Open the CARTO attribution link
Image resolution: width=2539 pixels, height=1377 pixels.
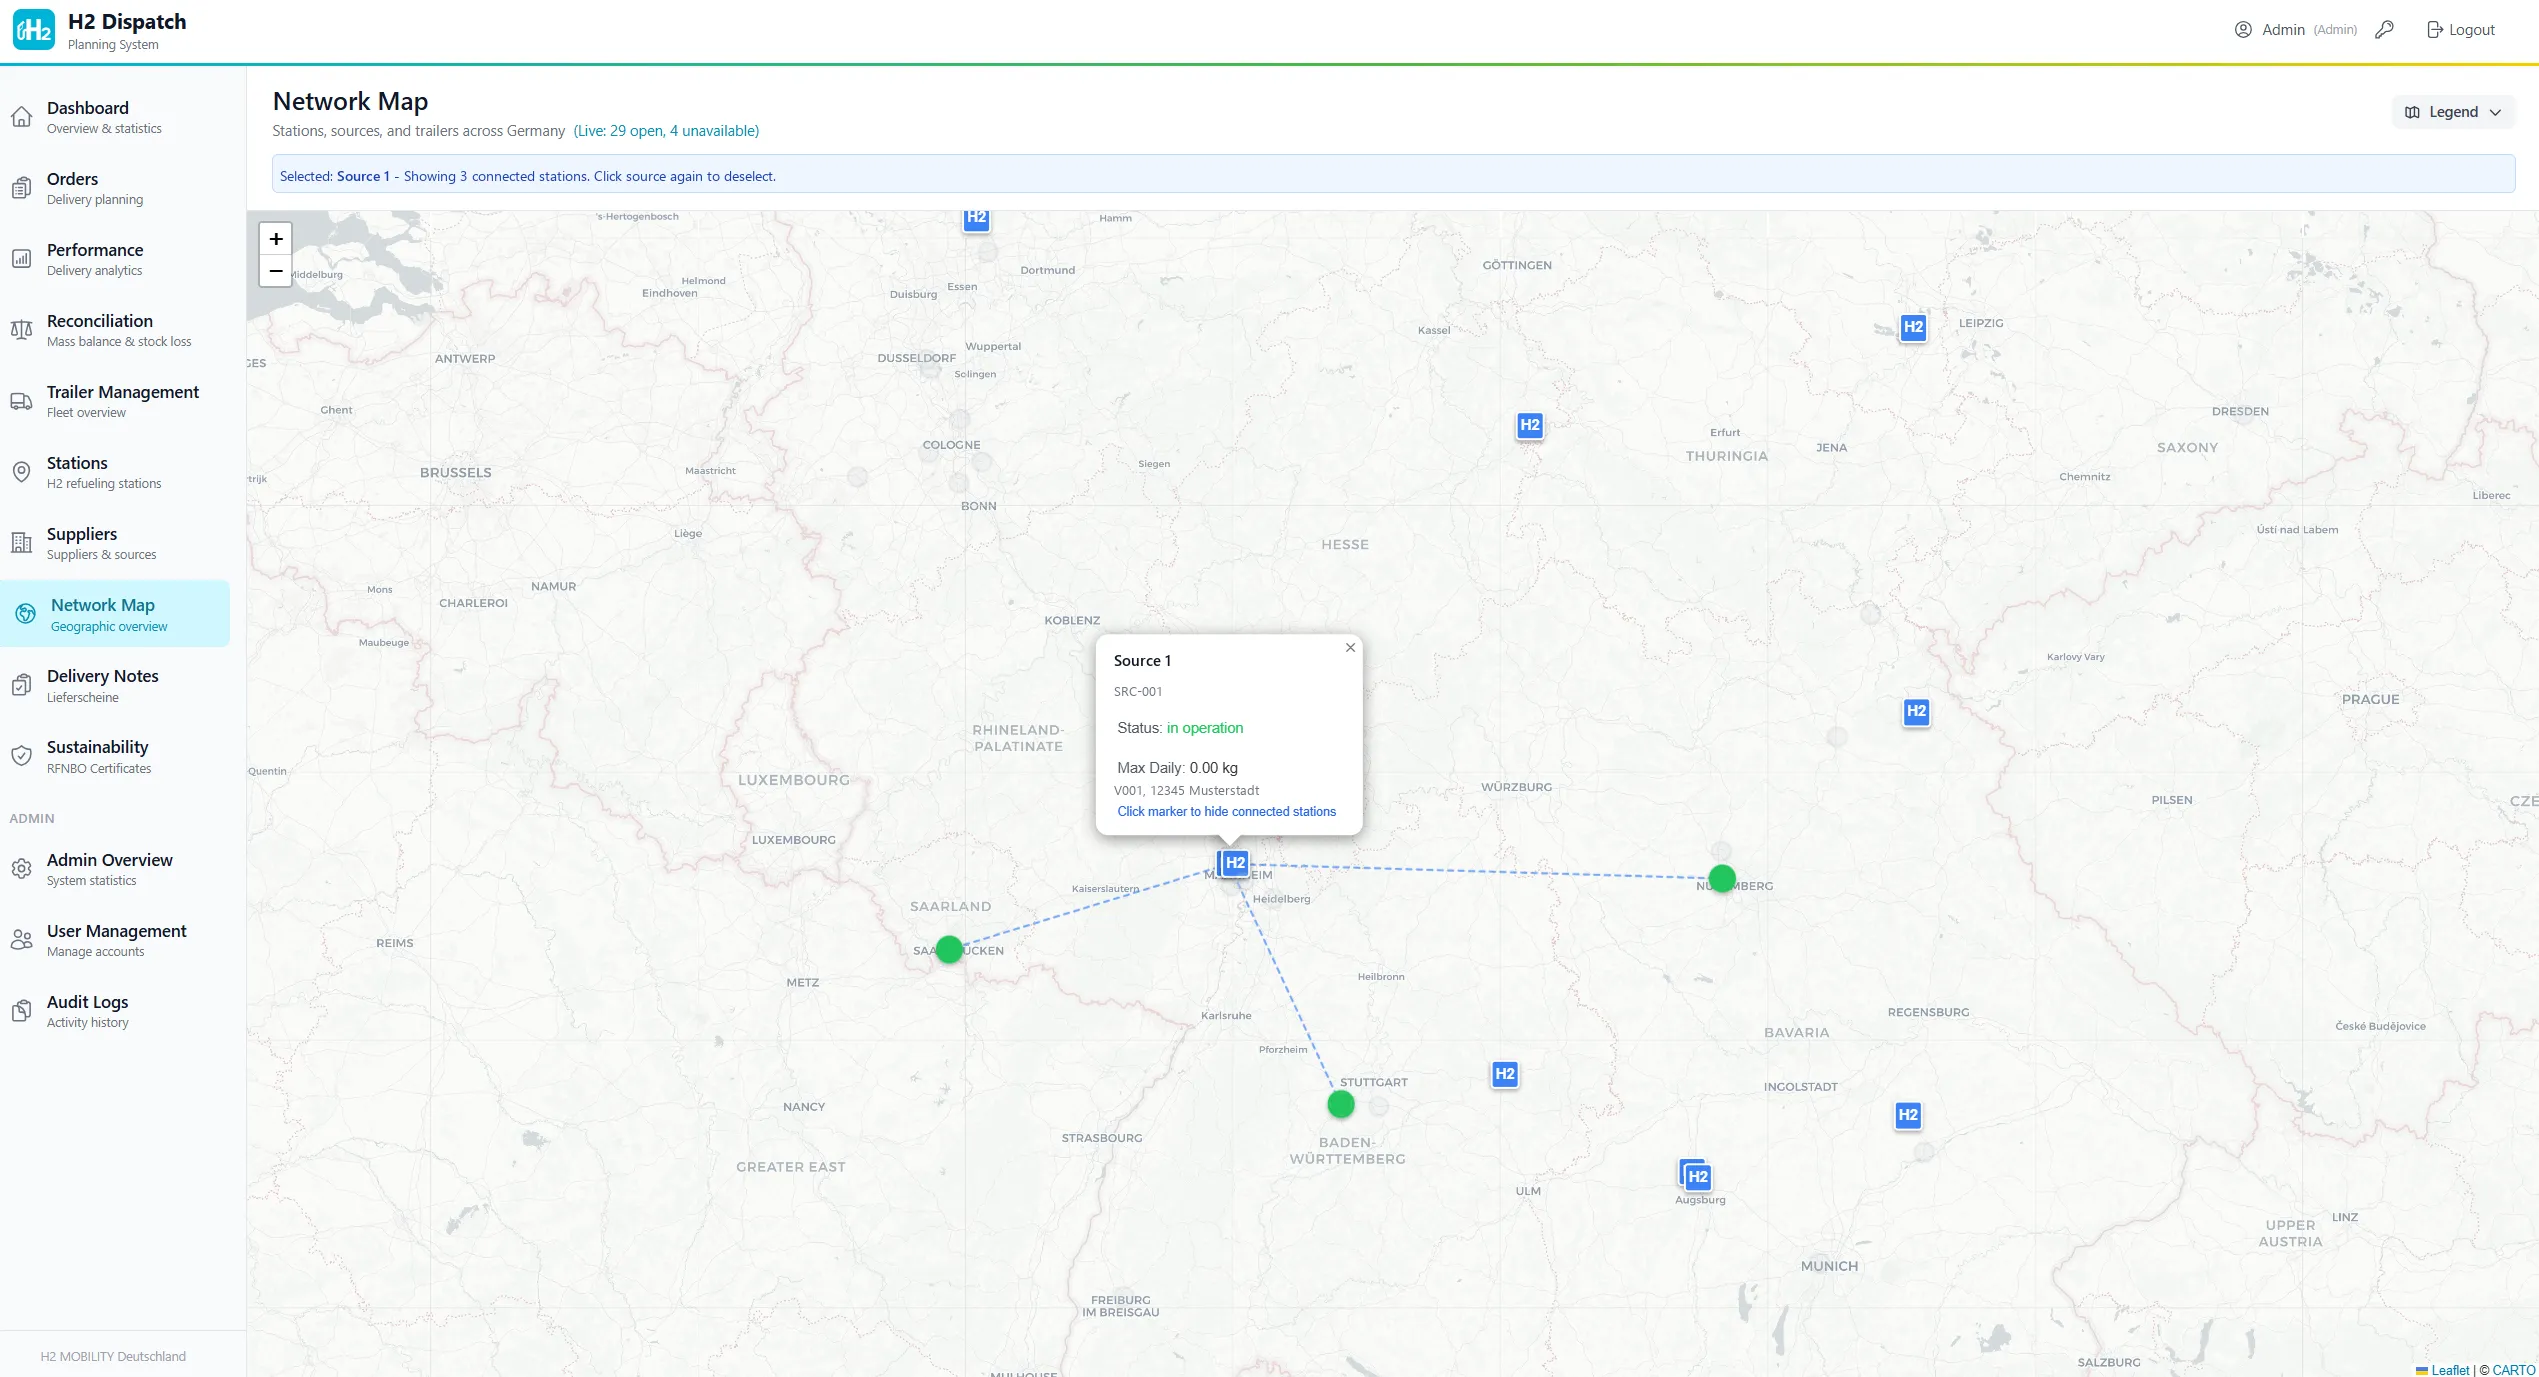[x=2514, y=1370]
